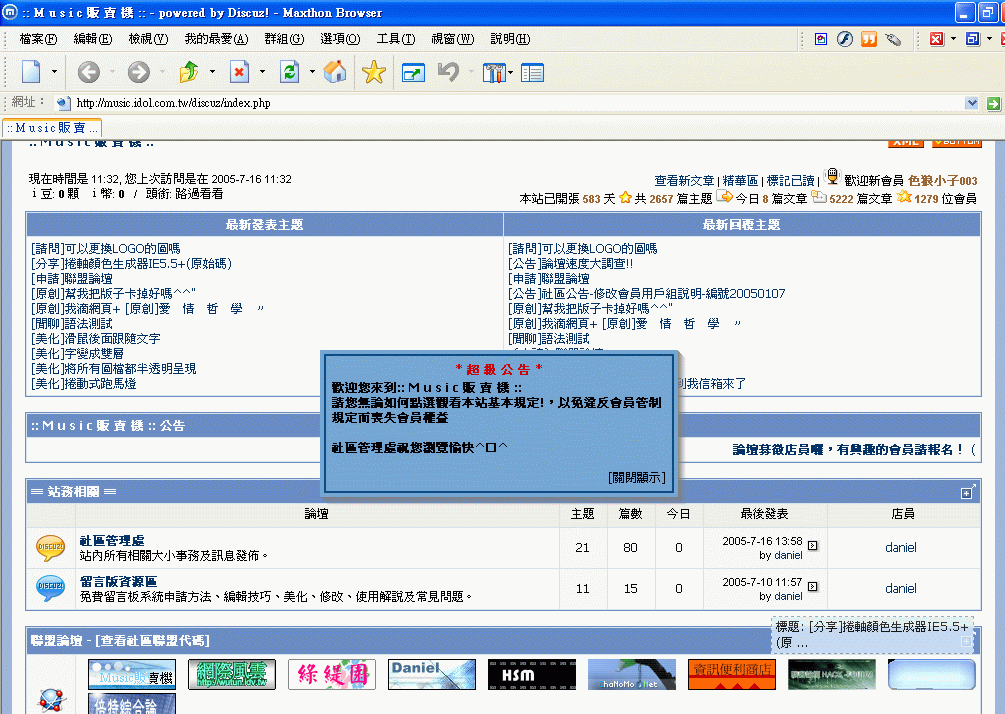Screen dimensions: 1005x714
Task: Click the 網際風雲 alliance banner
Action: (x=232, y=674)
